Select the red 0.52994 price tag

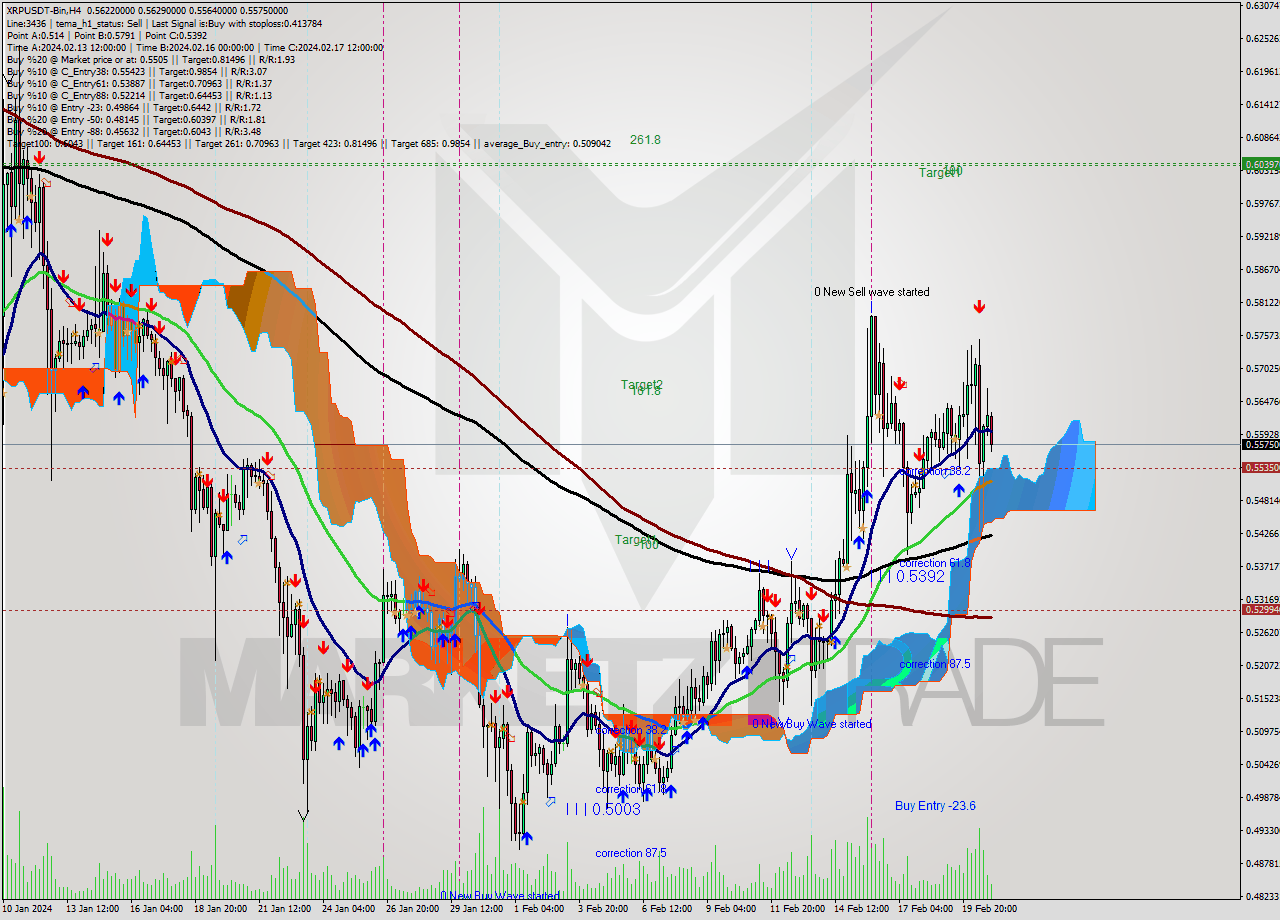(1260, 609)
